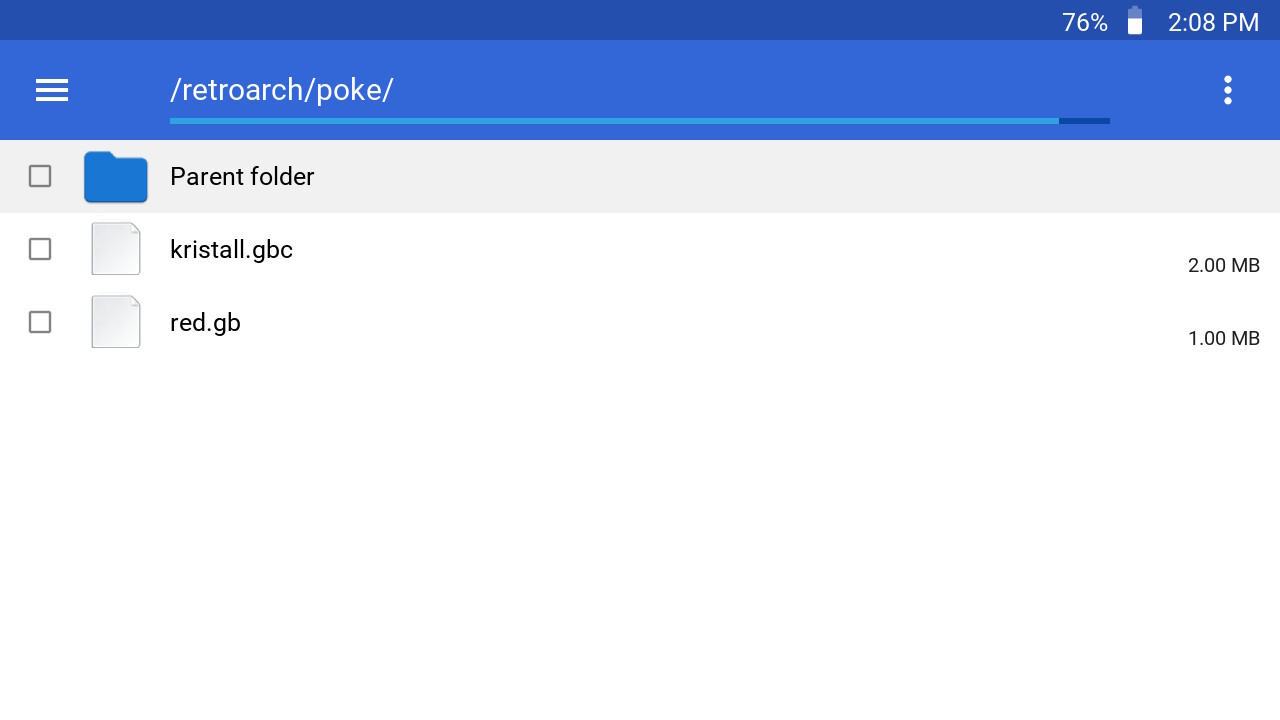Click the hamburger icon in the toolbar
This screenshot has width=1280, height=720.
click(x=51, y=90)
